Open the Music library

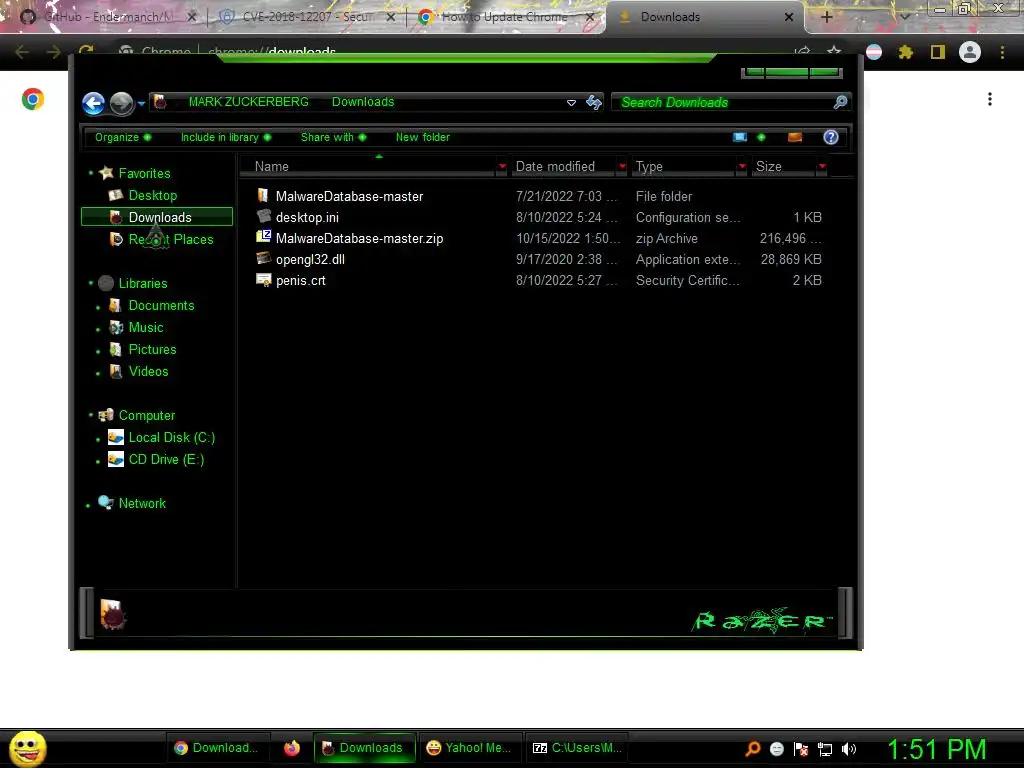pos(145,327)
